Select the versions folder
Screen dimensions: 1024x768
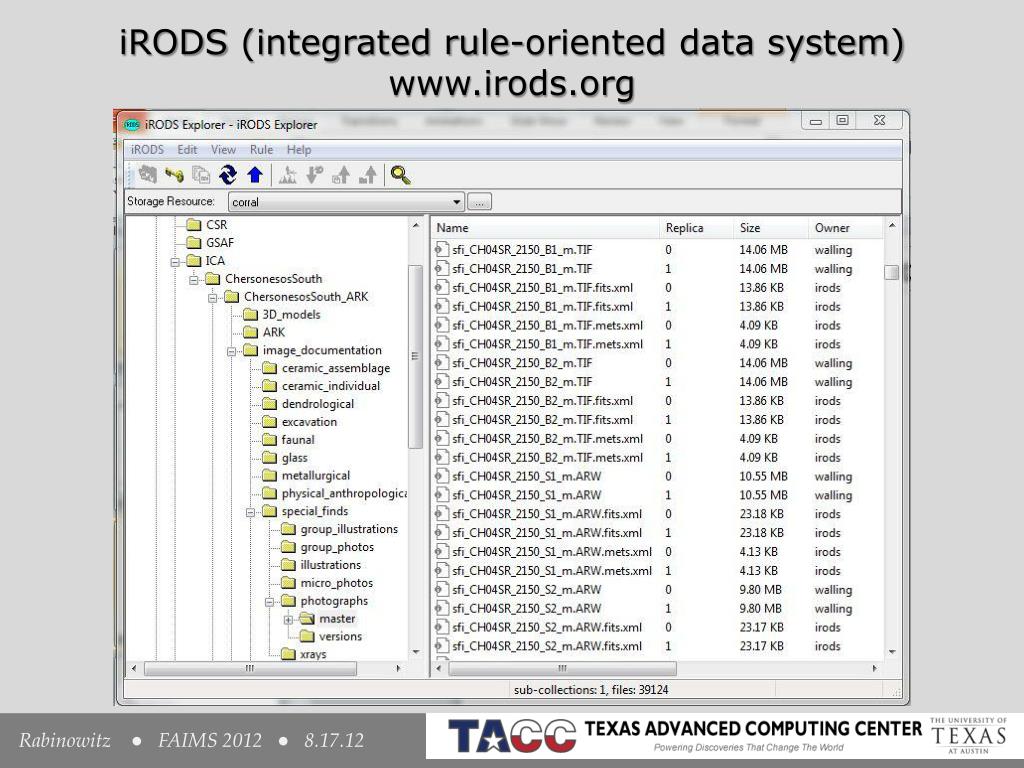click(x=340, y=637)
